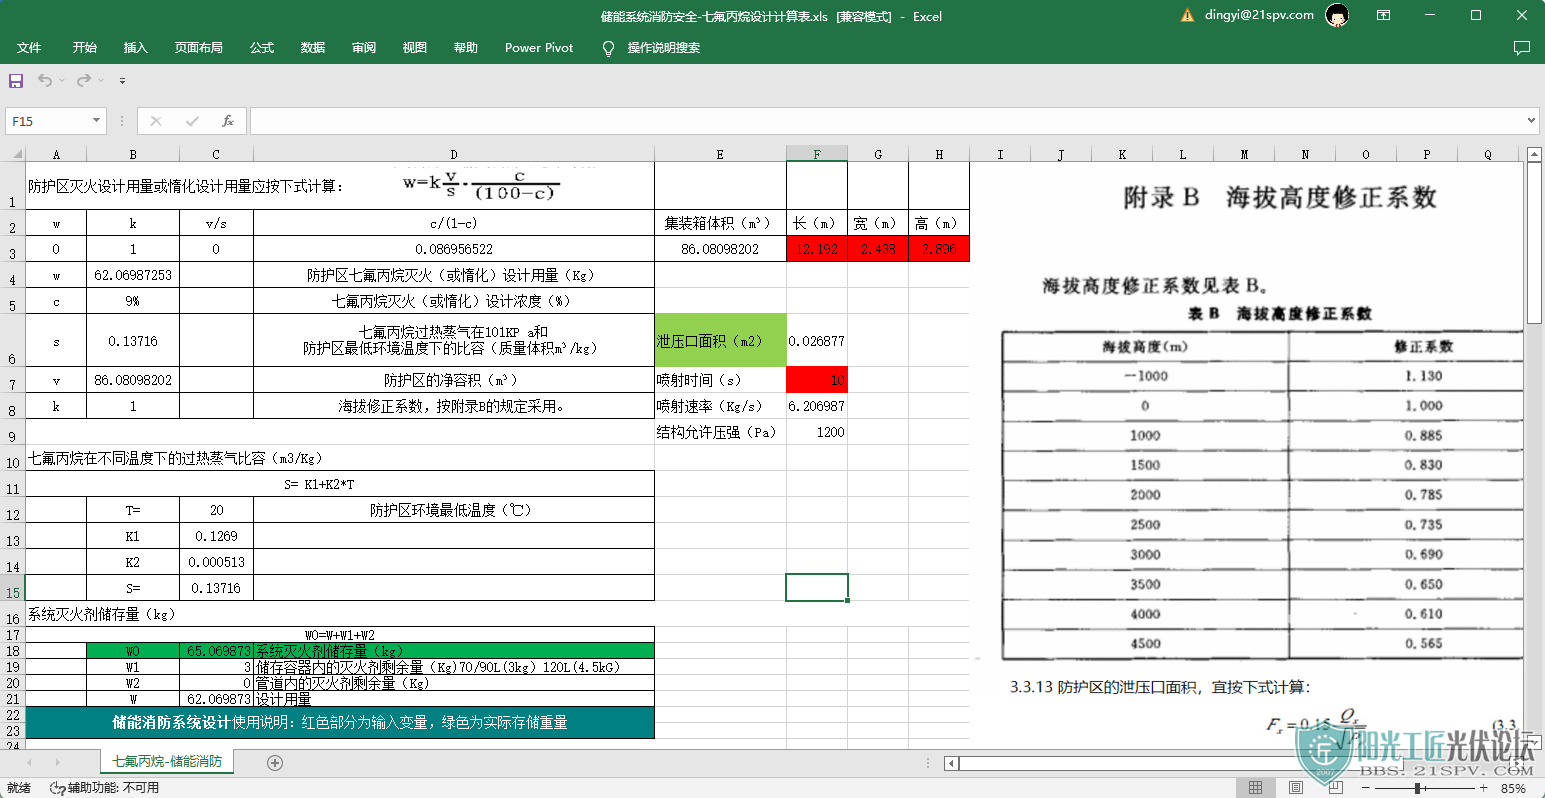Switch to Page Break Preview icon
The image size is (1545, 798).
click(x=1336, y=788)
